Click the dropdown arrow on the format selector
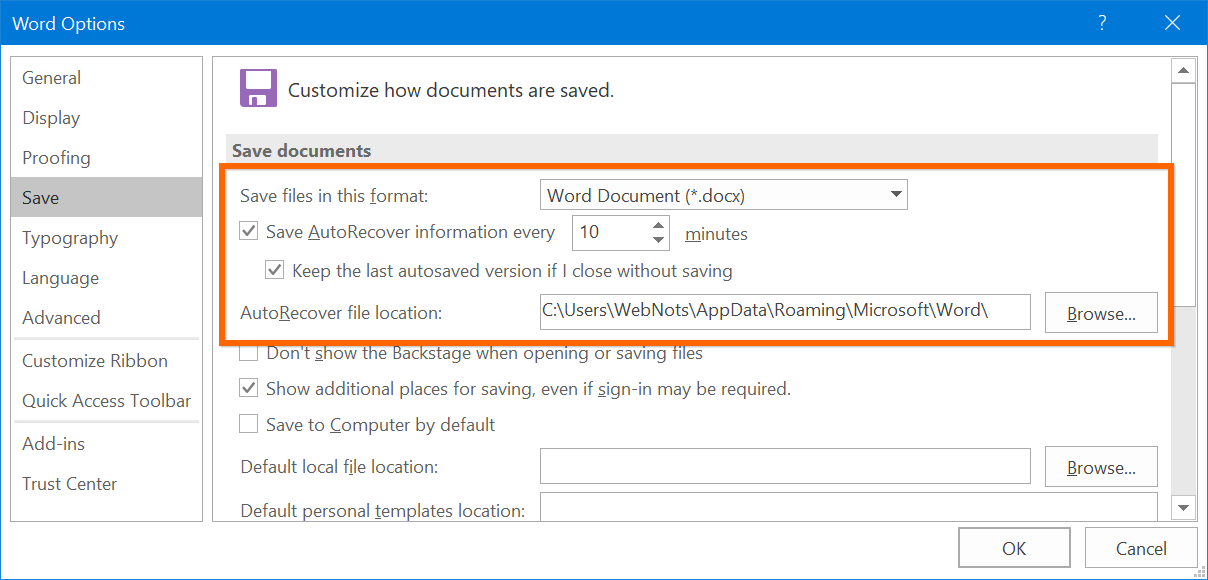The image size is (1208, 580). 895,194
